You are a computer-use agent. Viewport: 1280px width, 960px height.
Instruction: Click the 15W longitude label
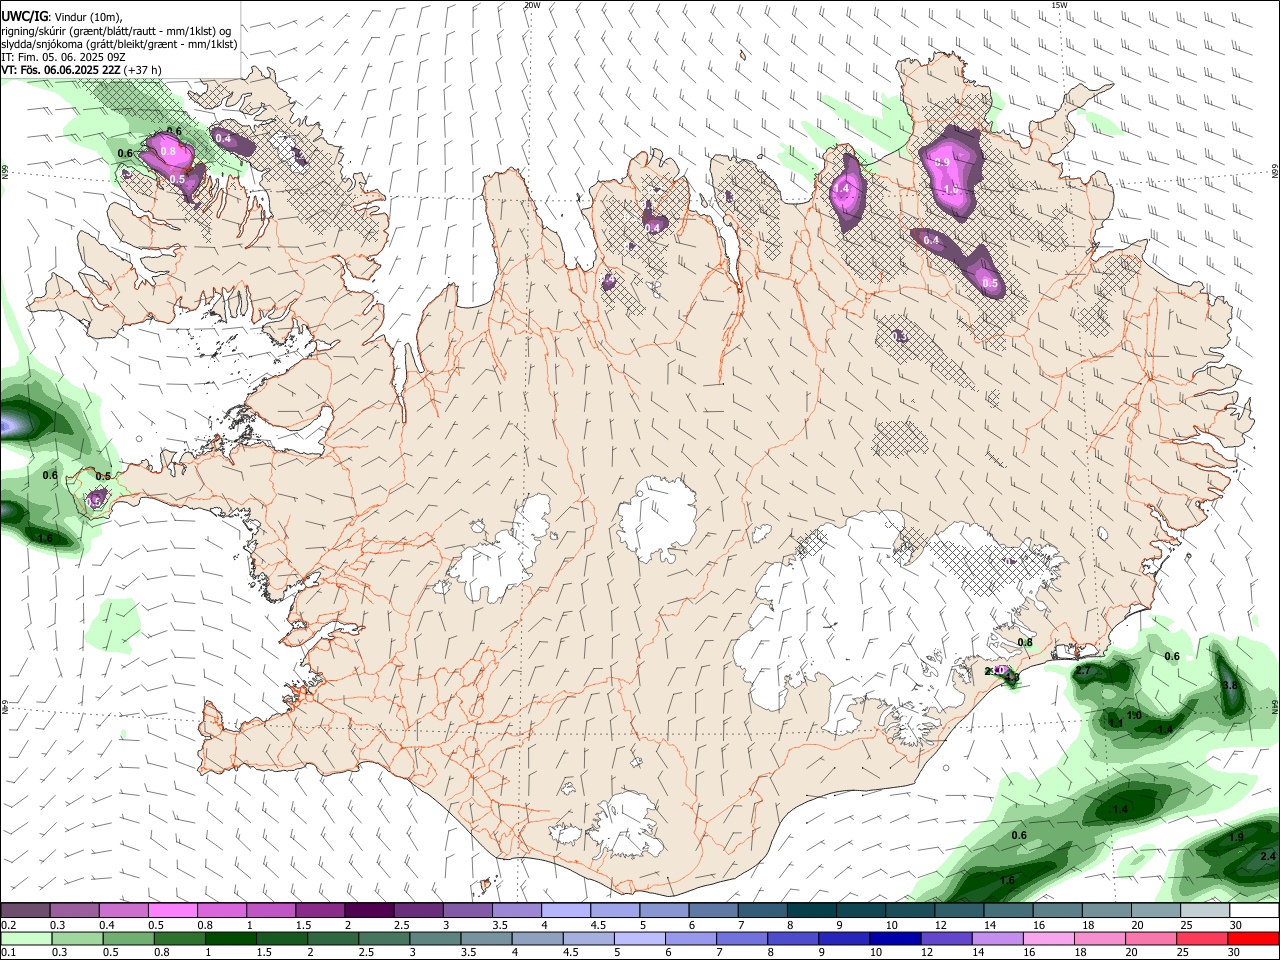click(x=1059, y=5)
